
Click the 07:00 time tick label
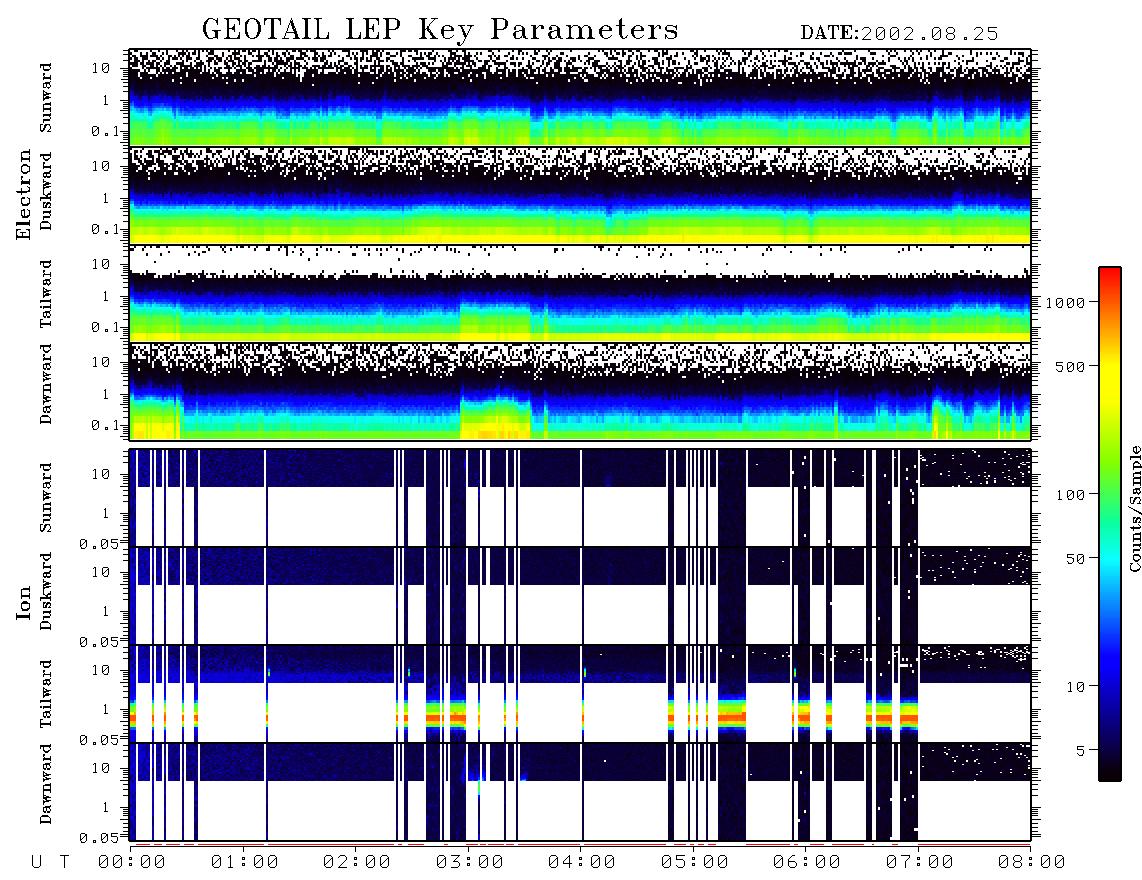click(x=920, y=863)
